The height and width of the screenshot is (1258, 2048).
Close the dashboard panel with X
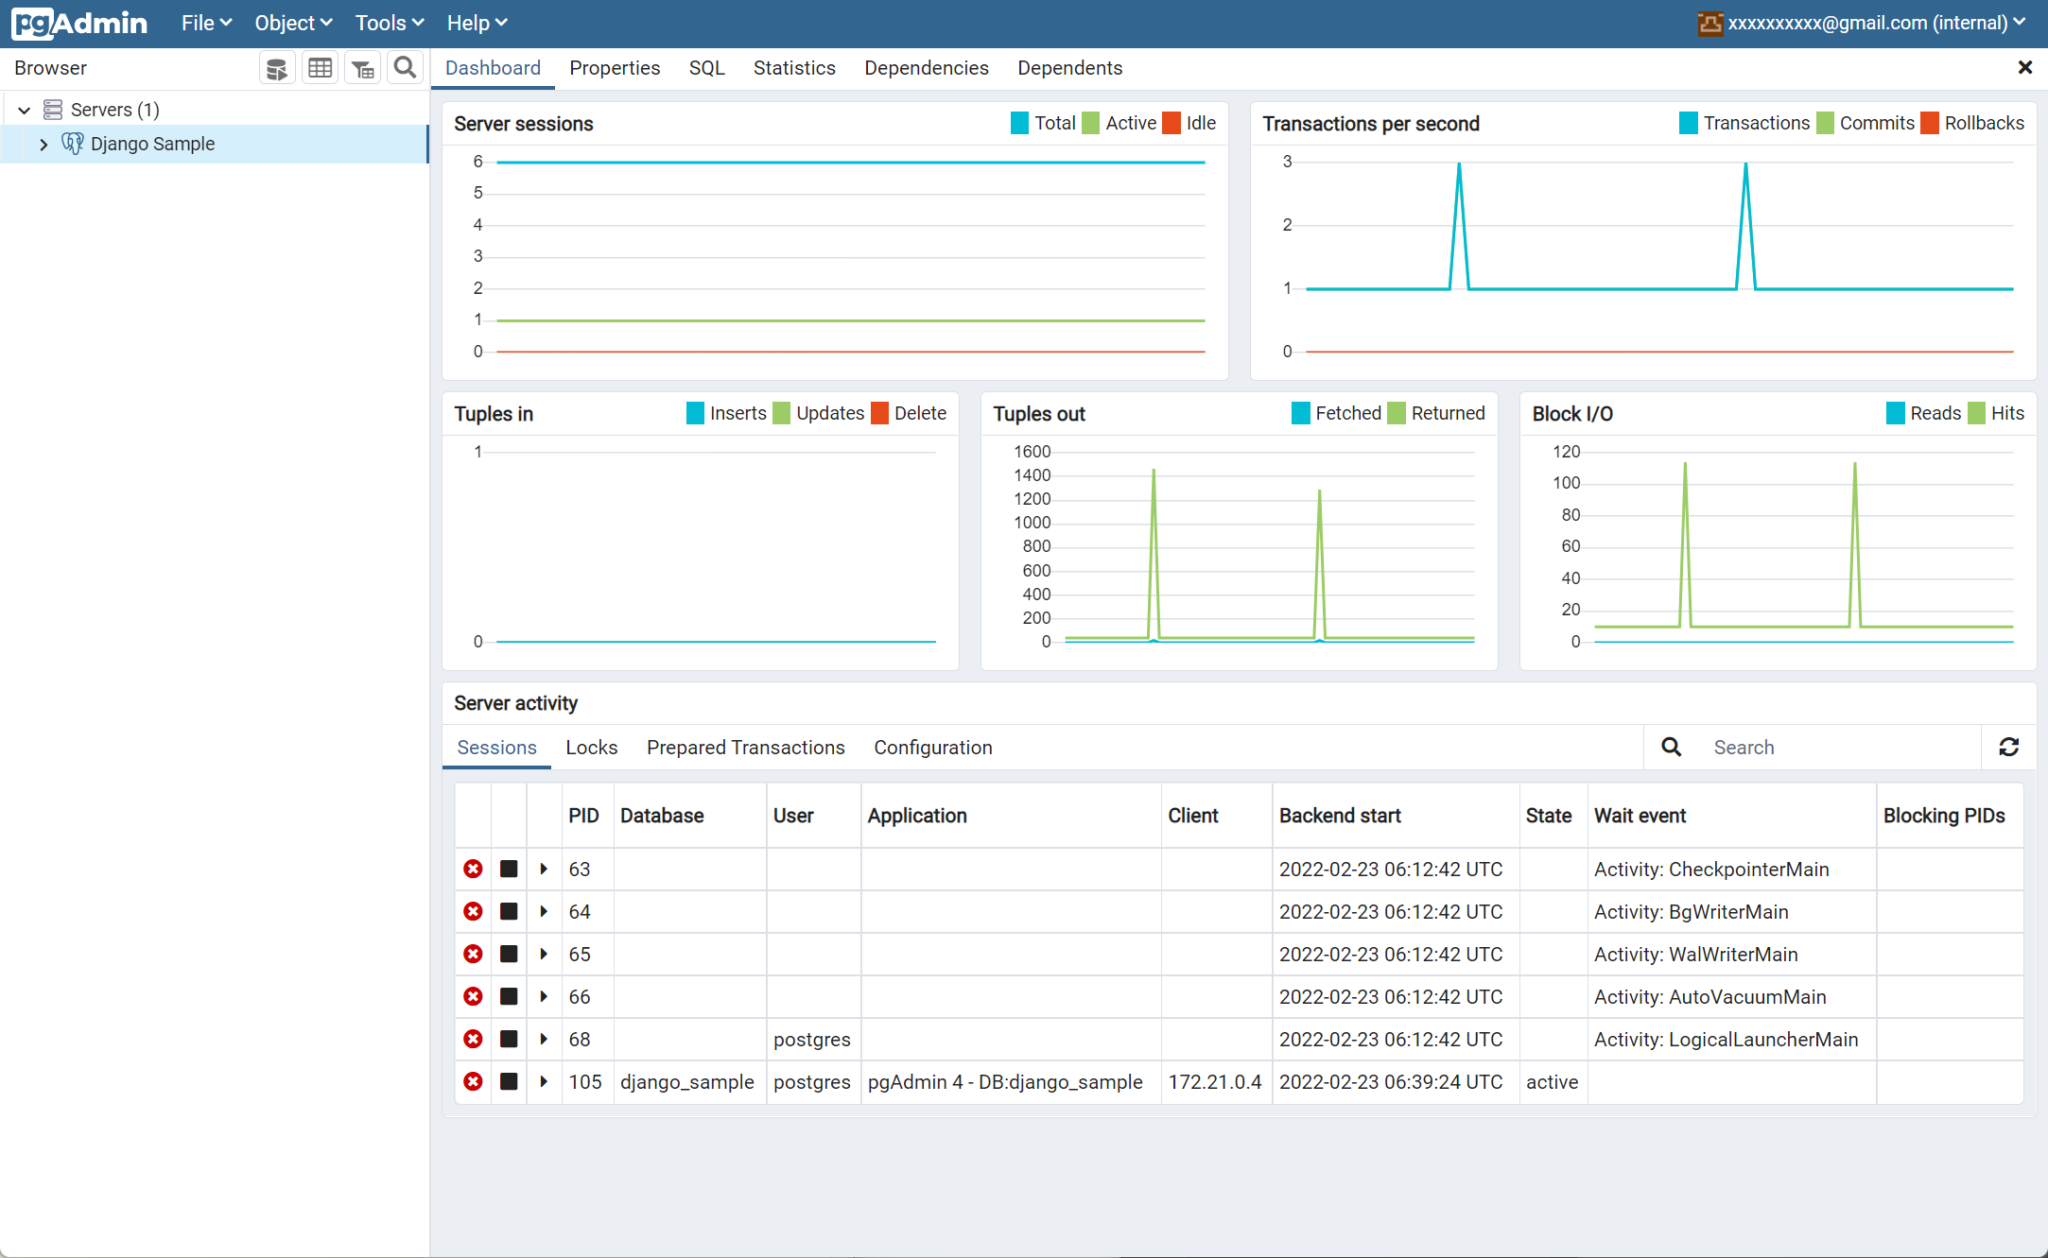(x=2025, y=67)
